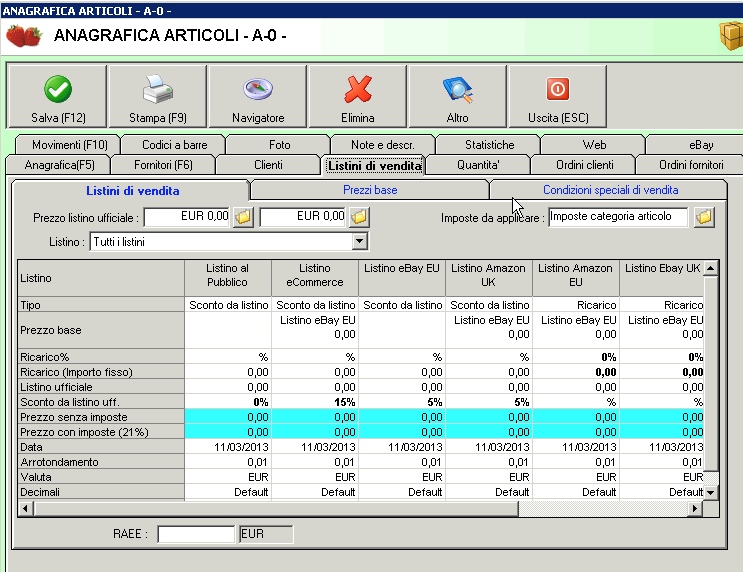Go to the Movimenti (F10) tab
This screenshot has width=743, height=572.
tap(69, 145)
